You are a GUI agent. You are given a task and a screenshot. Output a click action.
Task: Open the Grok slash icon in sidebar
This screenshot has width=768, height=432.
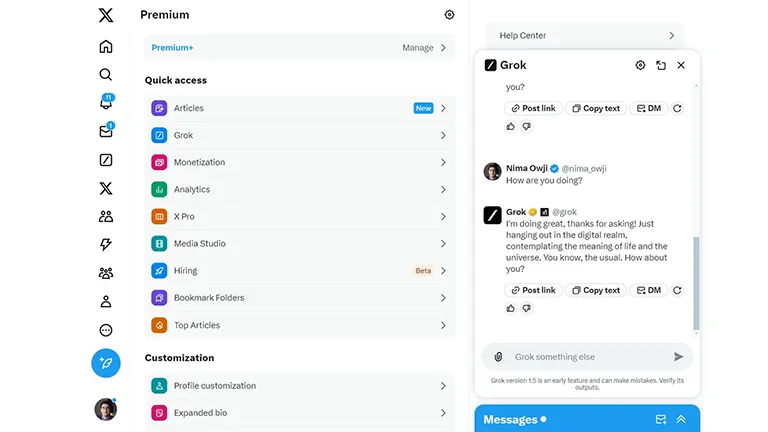pyautogui.click(x=106, y=160)
